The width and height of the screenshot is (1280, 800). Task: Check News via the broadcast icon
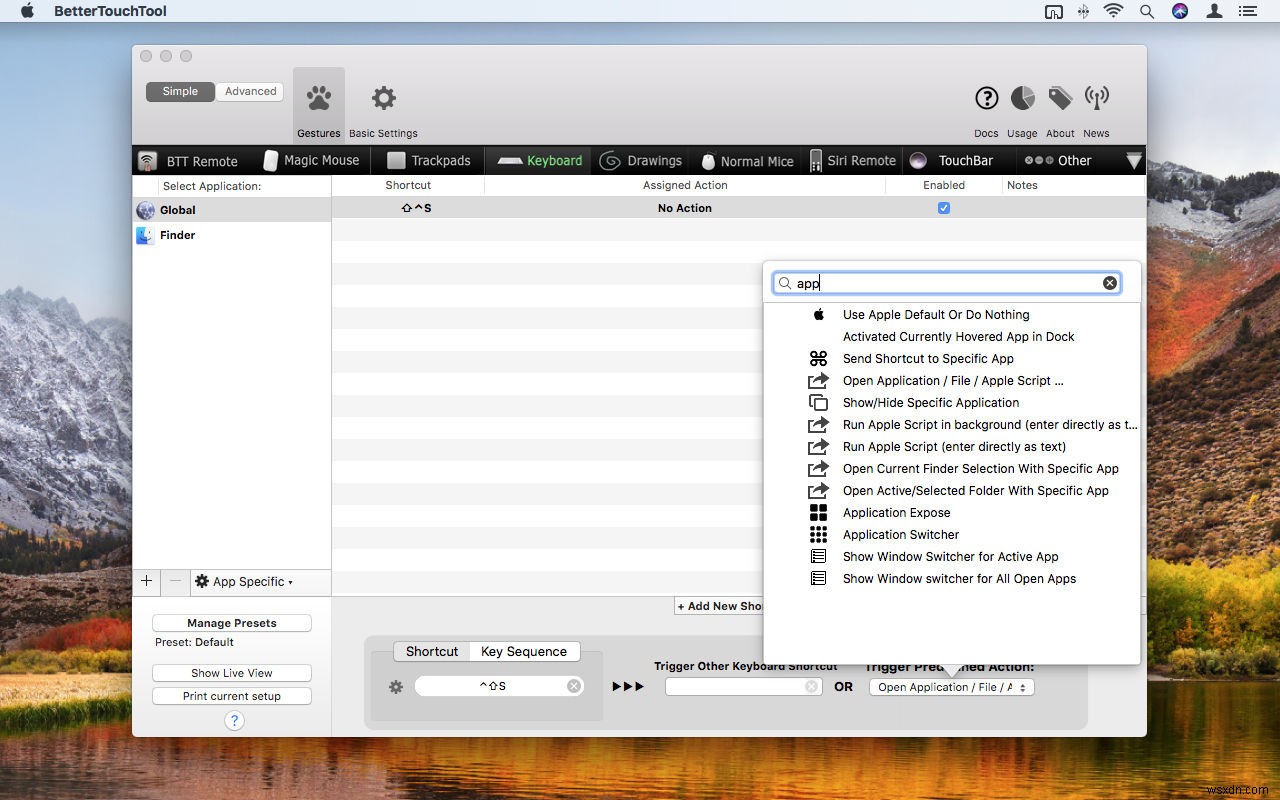point(1096,98)
